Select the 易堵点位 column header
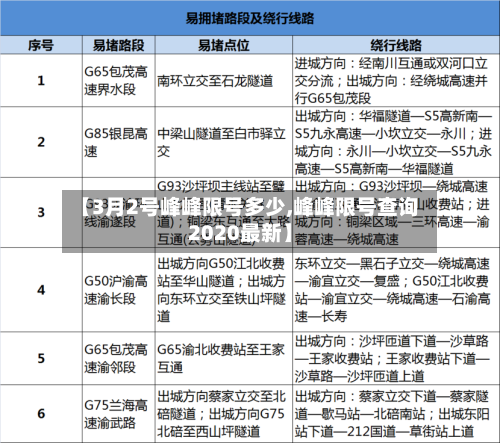The image size is (500, 443). pyautogui.click(x=224, y=45)
